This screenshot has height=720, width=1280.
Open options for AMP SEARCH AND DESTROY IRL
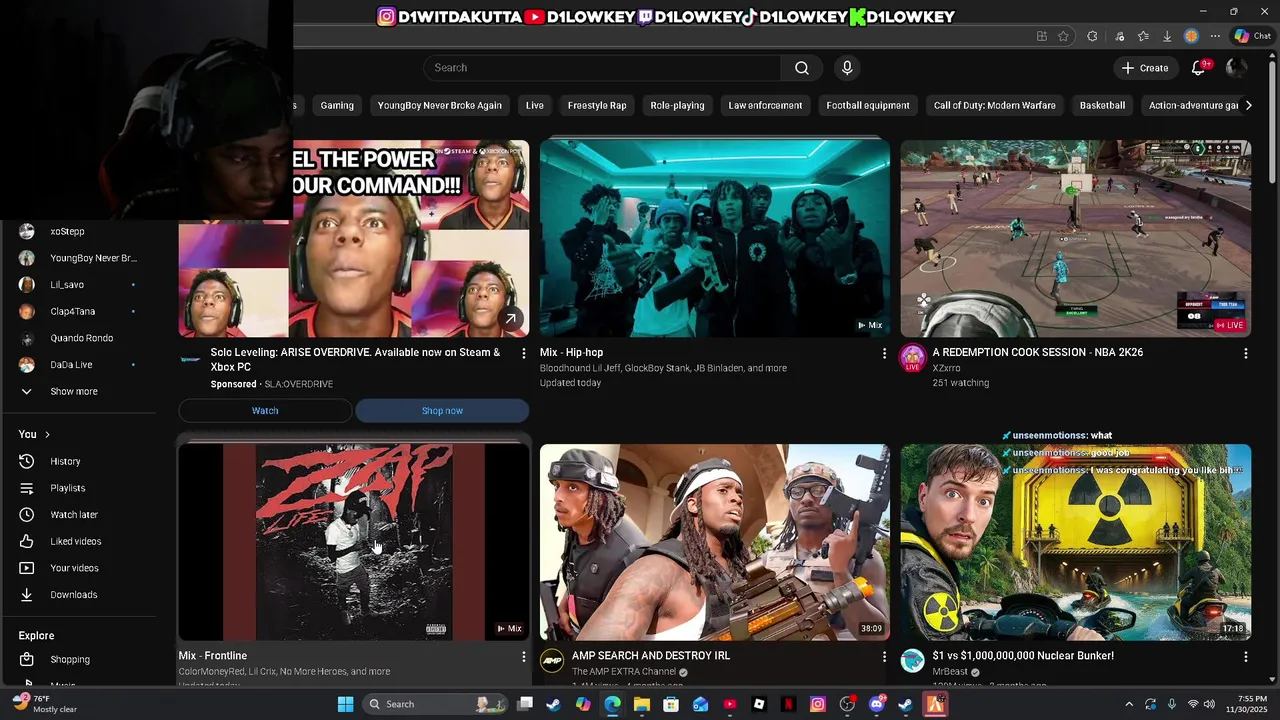point(884,656)
